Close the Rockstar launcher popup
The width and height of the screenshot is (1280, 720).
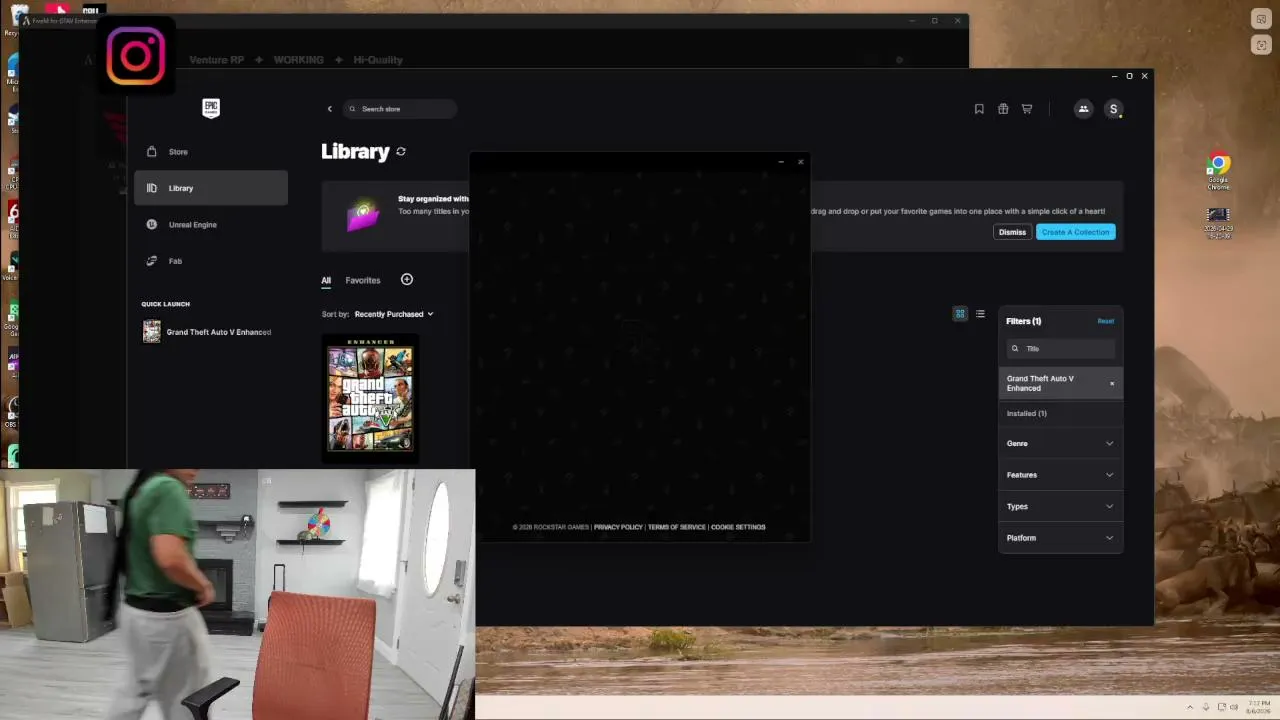pos(800,162)
